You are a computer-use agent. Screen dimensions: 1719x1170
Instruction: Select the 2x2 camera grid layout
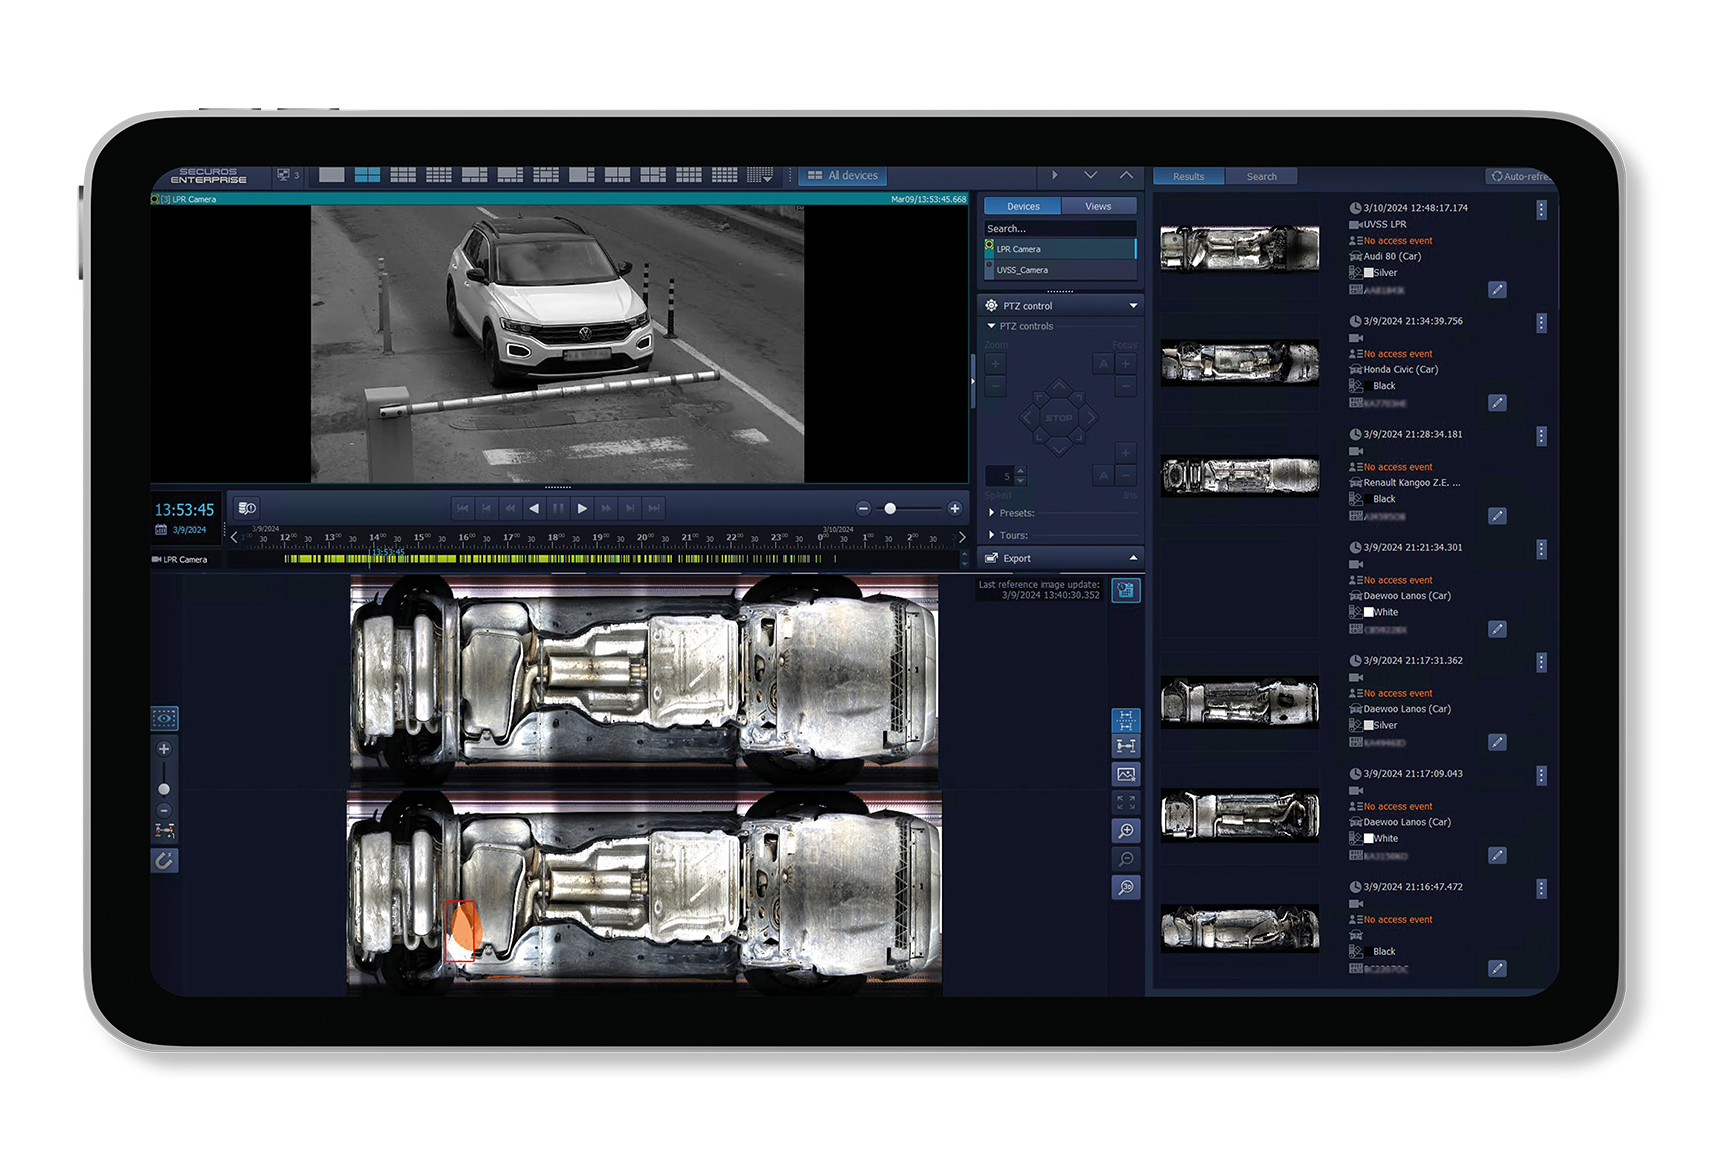click(367, 175)
